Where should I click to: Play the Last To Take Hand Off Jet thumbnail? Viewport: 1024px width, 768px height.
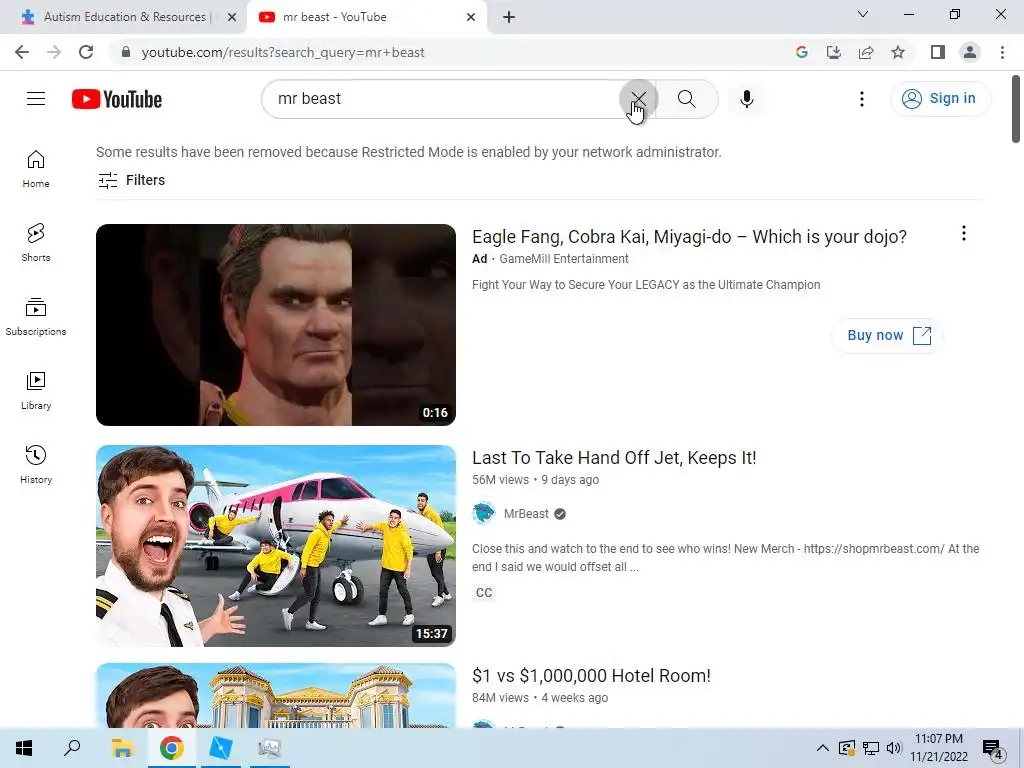coord(276,546)
